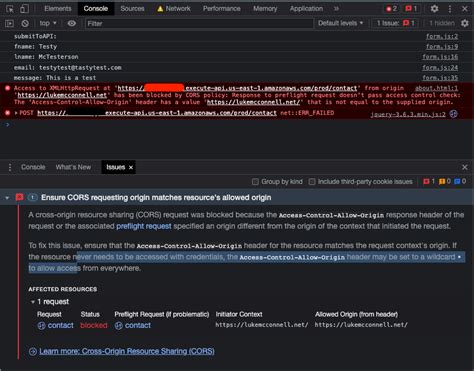
Task: Click the red issue flag icon on CORS issue
Action: pos(19,197)
